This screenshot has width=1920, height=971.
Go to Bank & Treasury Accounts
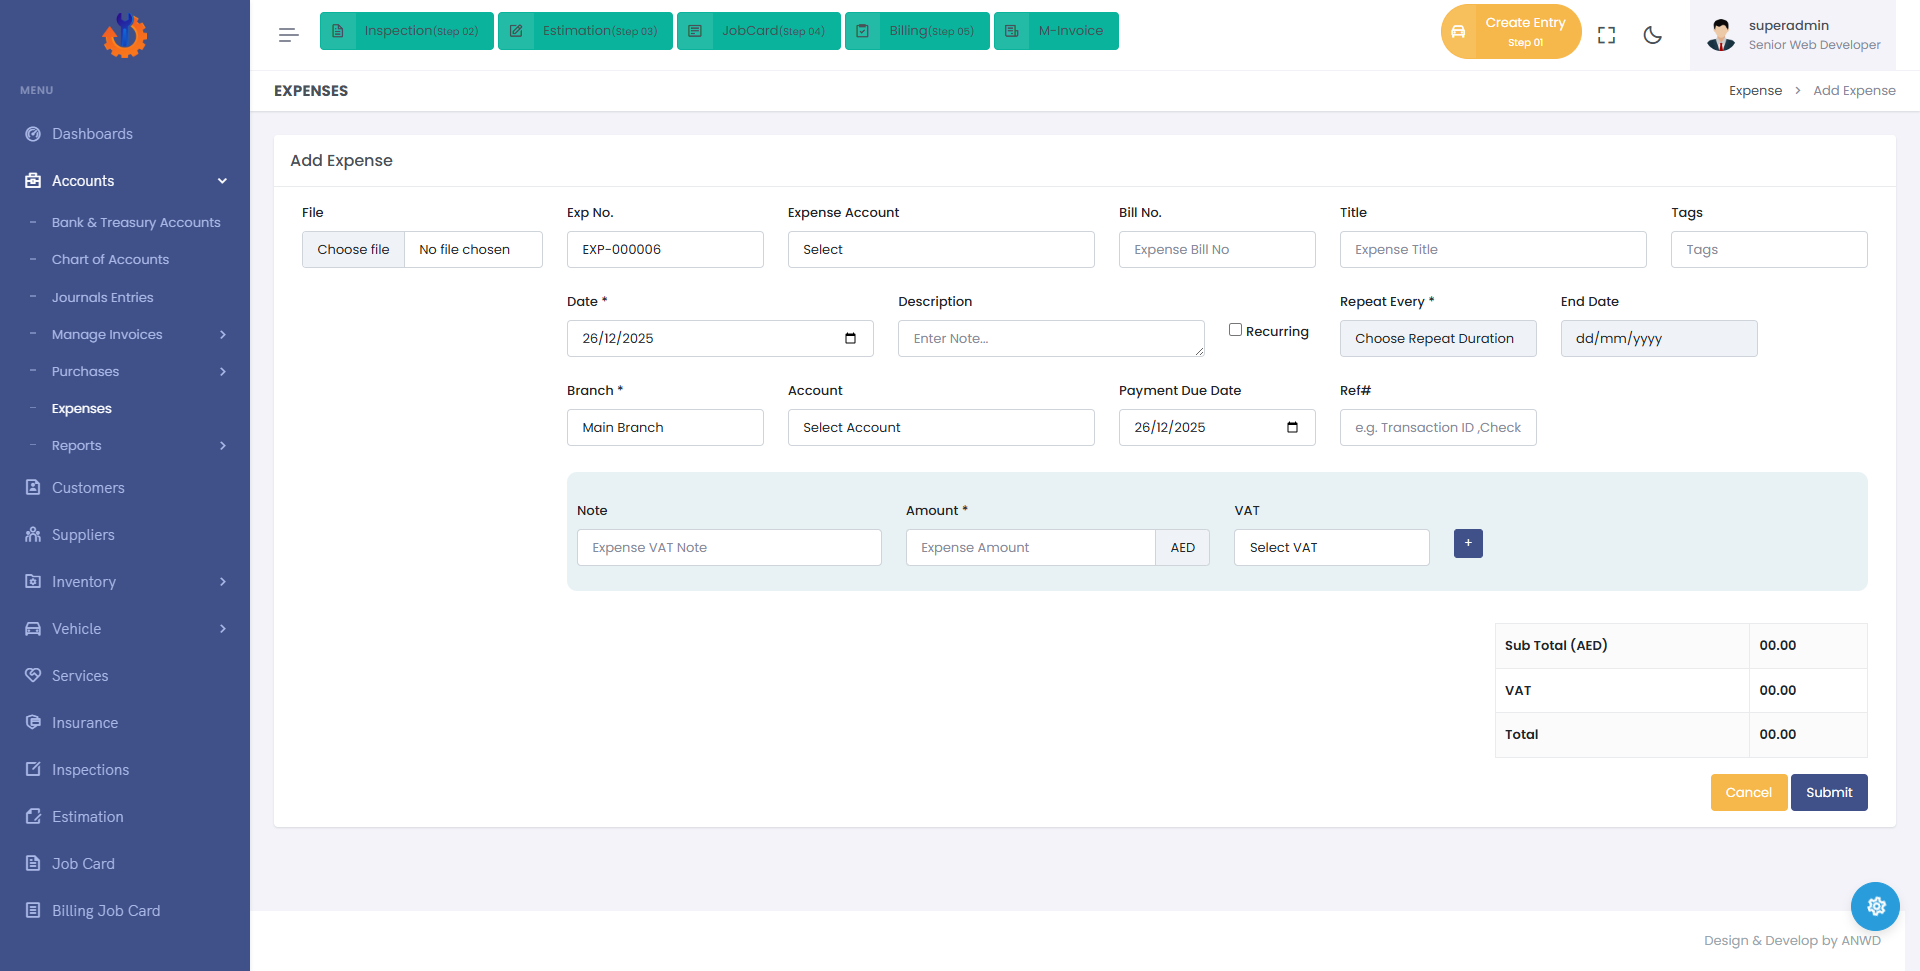[x=136, y=222]
